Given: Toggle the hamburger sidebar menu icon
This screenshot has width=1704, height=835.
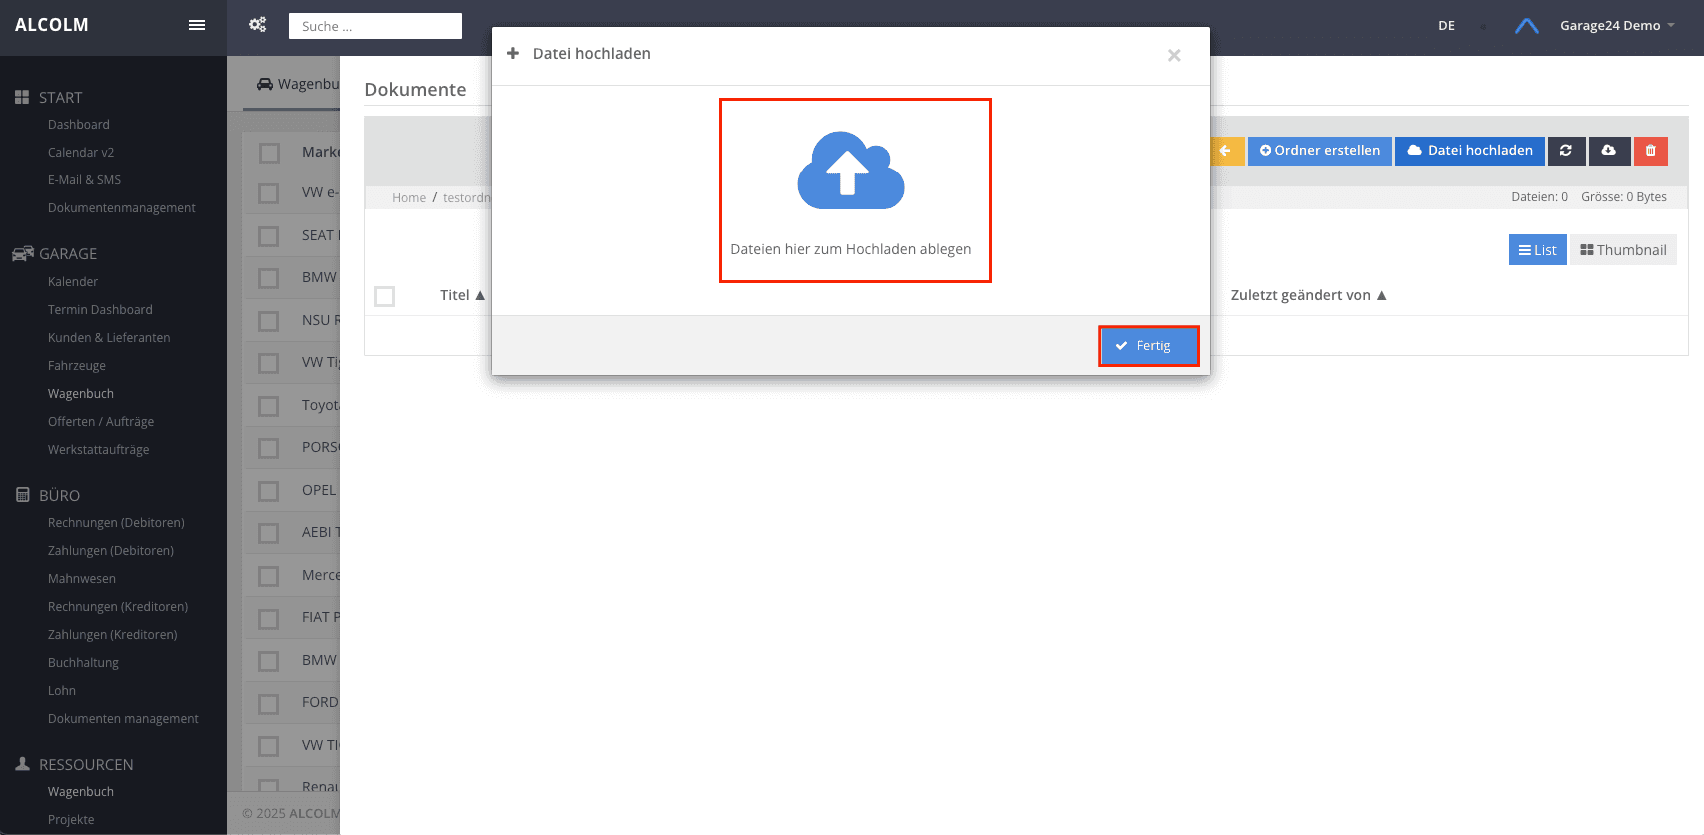Looking at the screenshot, I should 197,25.
